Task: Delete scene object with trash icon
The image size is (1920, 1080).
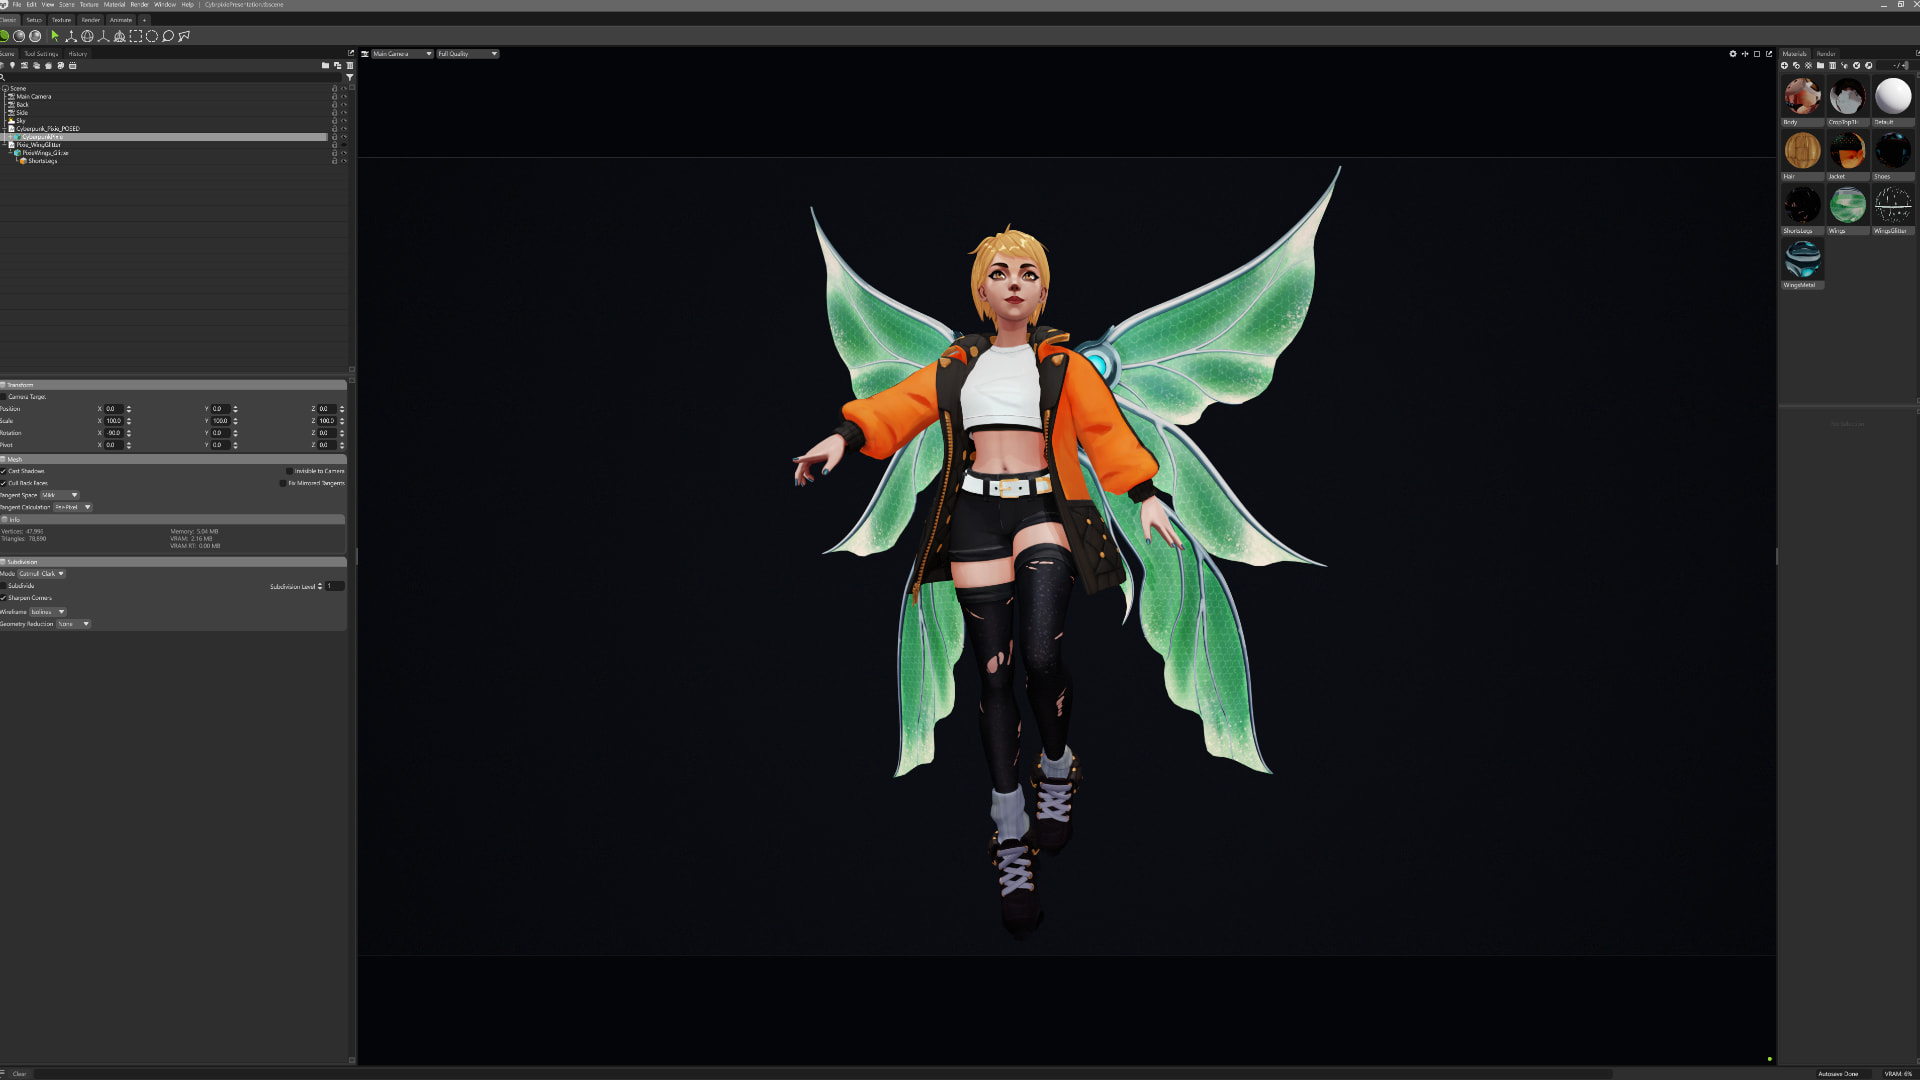Action: coord(349,66)
